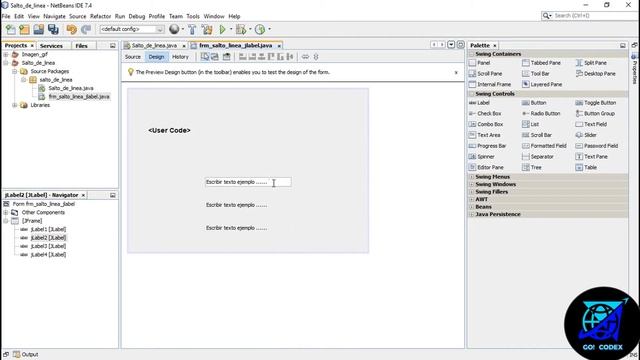Image resolution: width=640 pixels, height=360 pixels.
Task: Select the Text Area component in the Palette
Action: point(484,135)
